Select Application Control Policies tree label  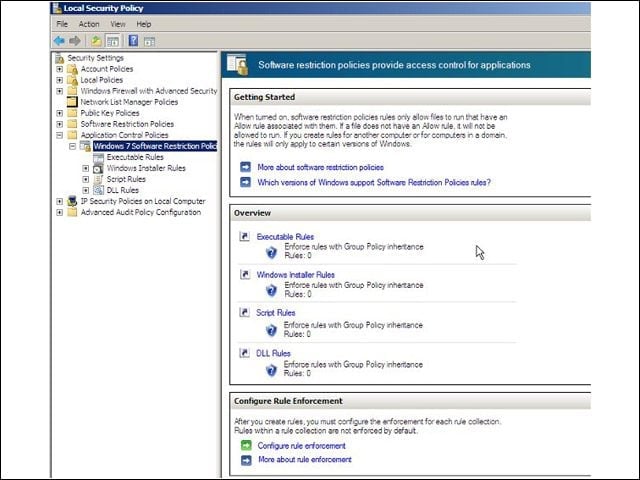(x=124, y=135)
